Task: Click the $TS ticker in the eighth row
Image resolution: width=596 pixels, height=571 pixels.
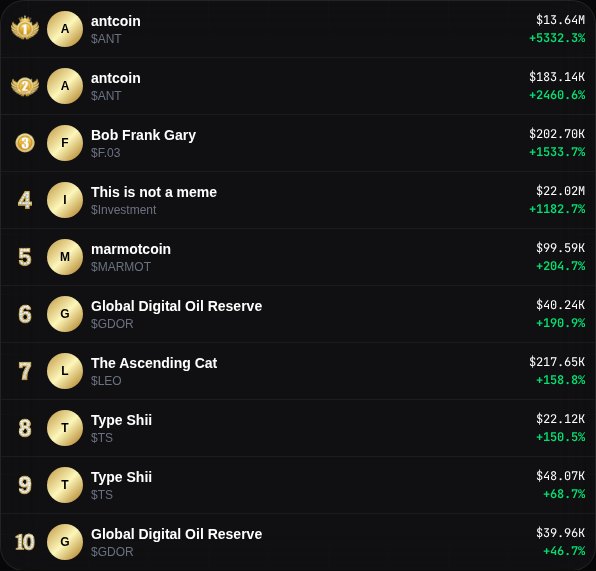Action: [102, 438]
